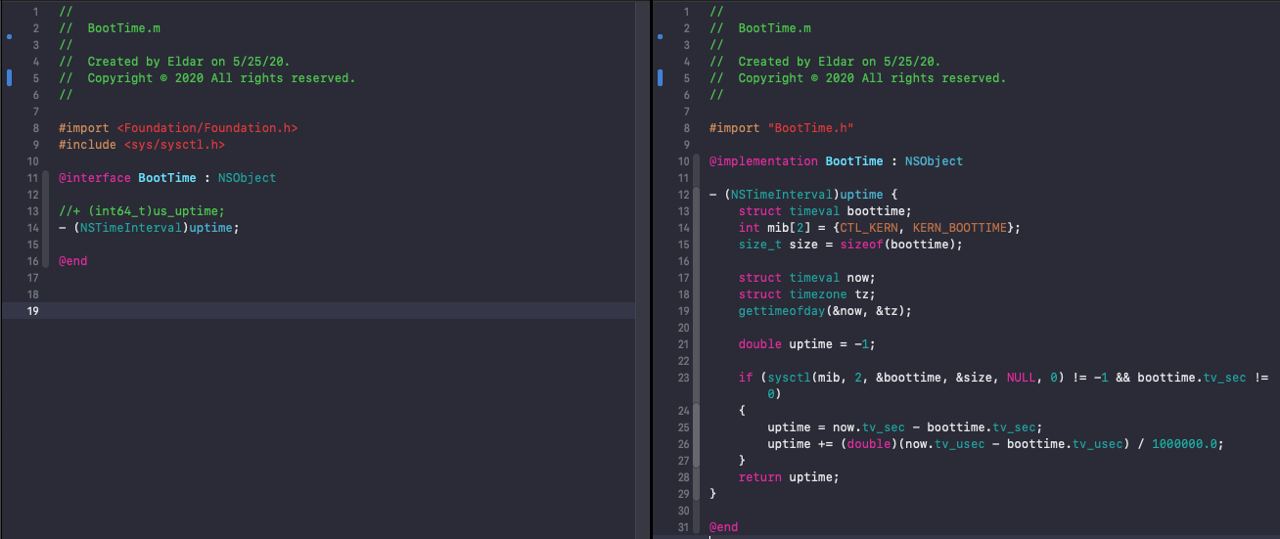
Task: Click "#include <sys/sysctl.h>" line
Action: [x=141, y=145]
